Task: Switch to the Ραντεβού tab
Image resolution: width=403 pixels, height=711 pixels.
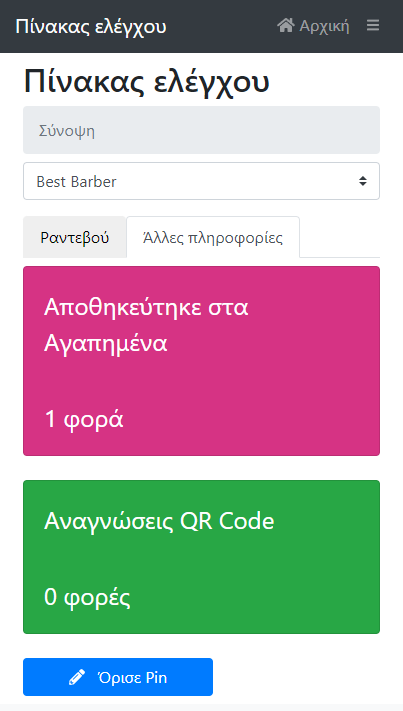Action: (x=75, y=237)
